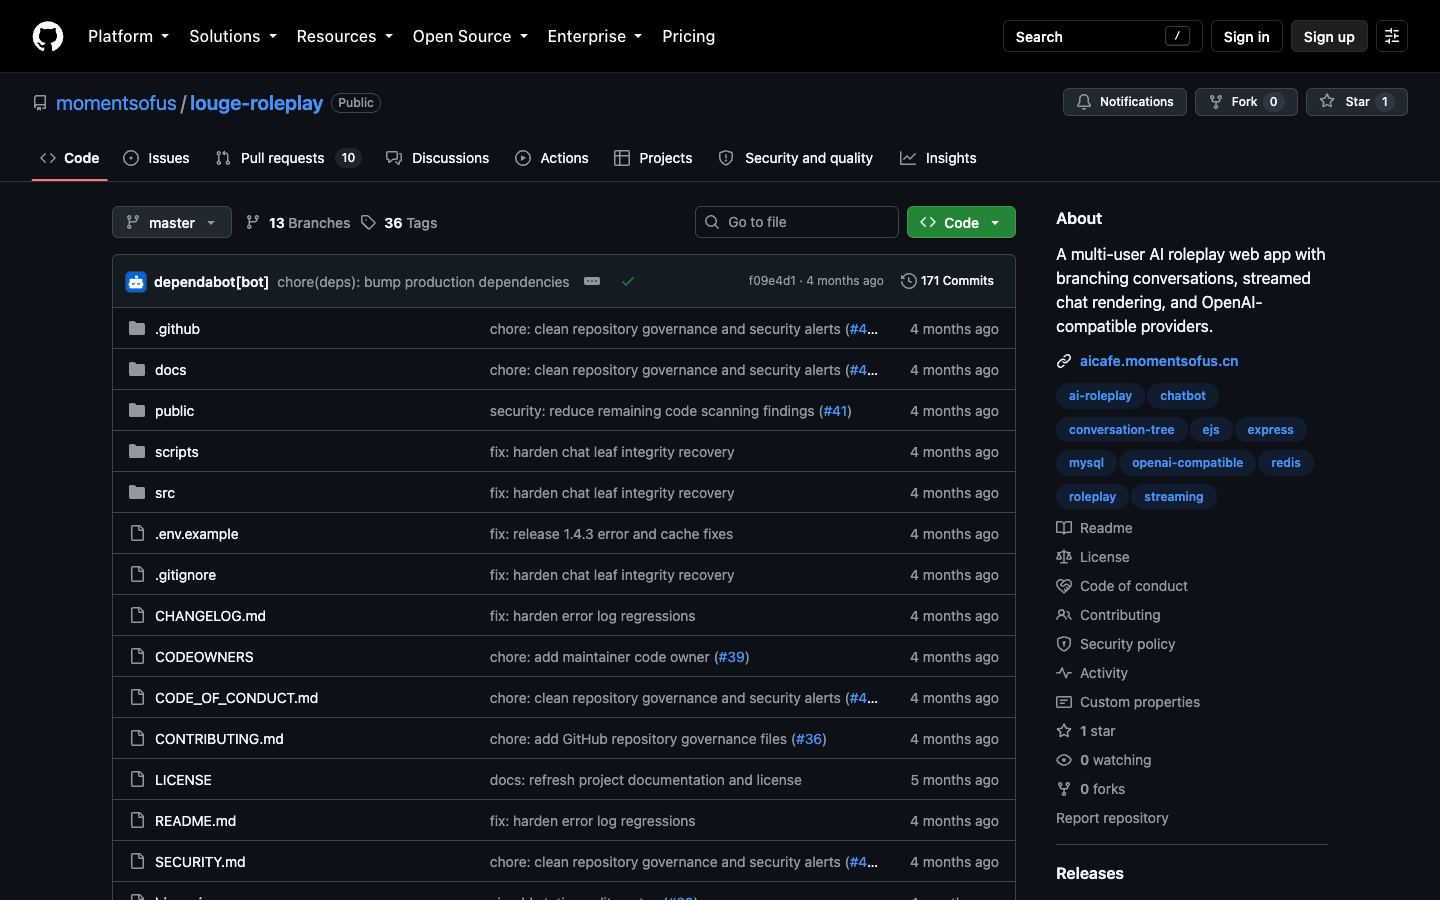Viewport: 1440px width, 900px height.
Task: Click the Custom properties icon
Action: 1064,702
